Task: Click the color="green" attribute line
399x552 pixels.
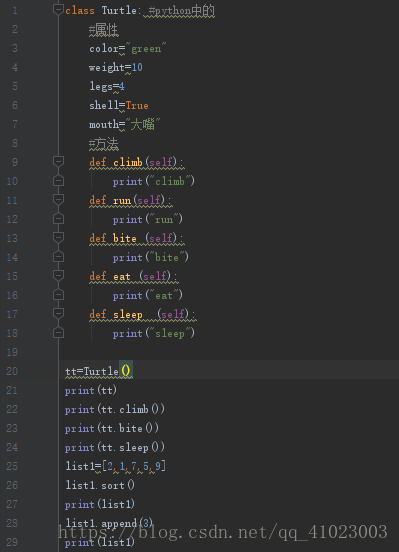Action: click(x=127, y=48)
